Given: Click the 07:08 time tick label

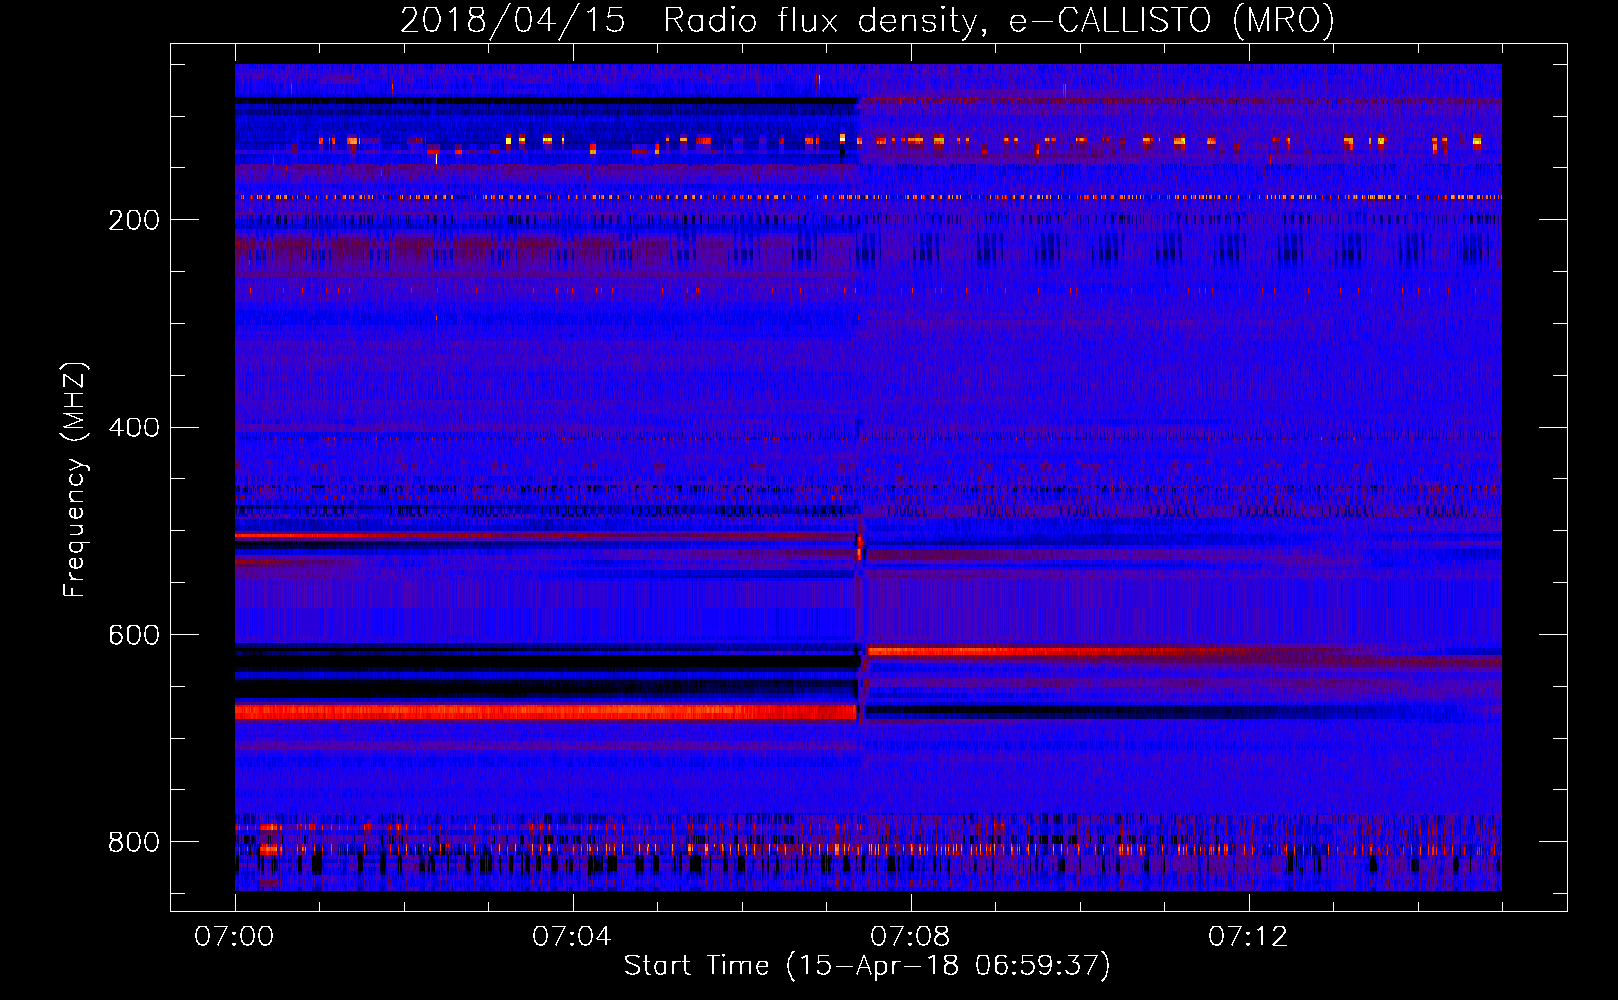Looking at the screenshot, I should point(909,936).
